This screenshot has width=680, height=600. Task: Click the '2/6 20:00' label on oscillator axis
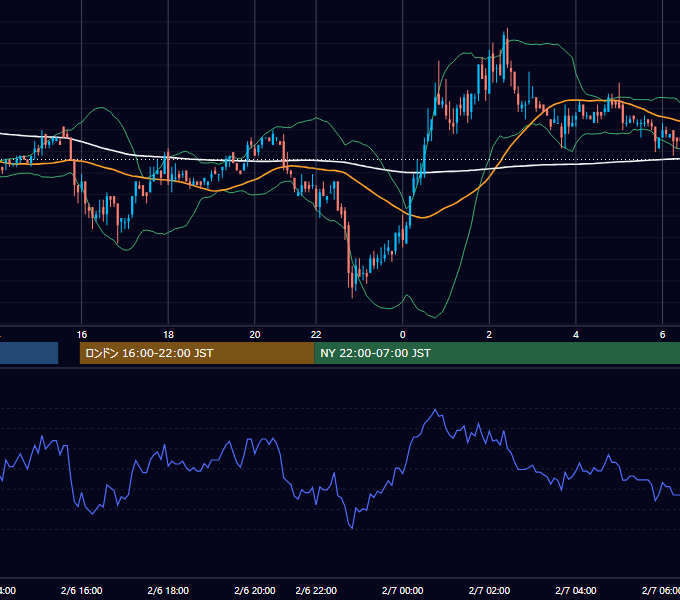[x=255, y=590]
